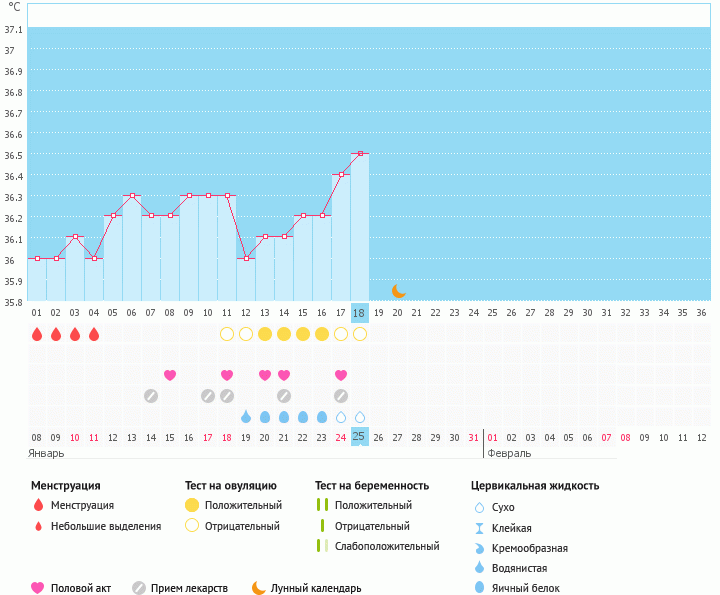This screenshot has height=595, width=720.
Task: Click the Февраль month label
Action: point(510,453)
